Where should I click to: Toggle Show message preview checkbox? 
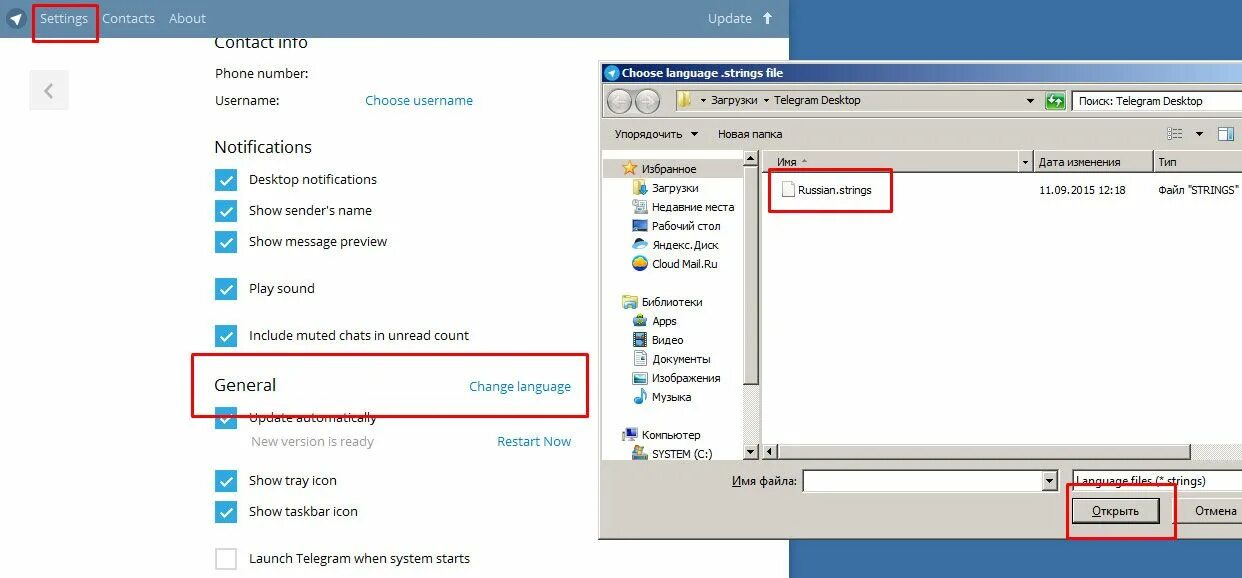pos(226,242)
